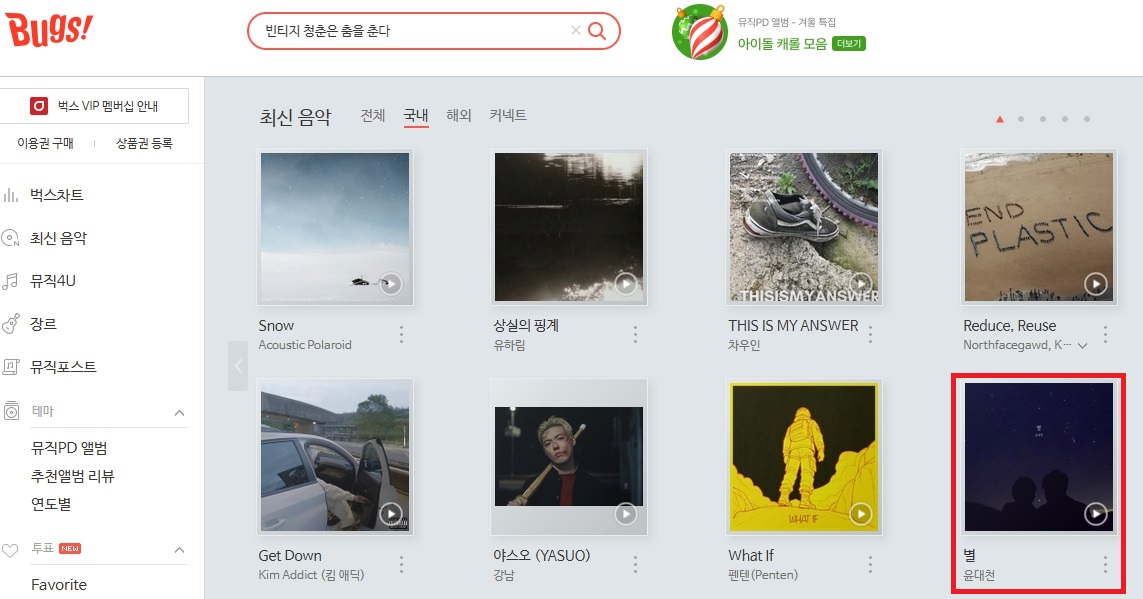Click the 투표 heart icon

10,550
